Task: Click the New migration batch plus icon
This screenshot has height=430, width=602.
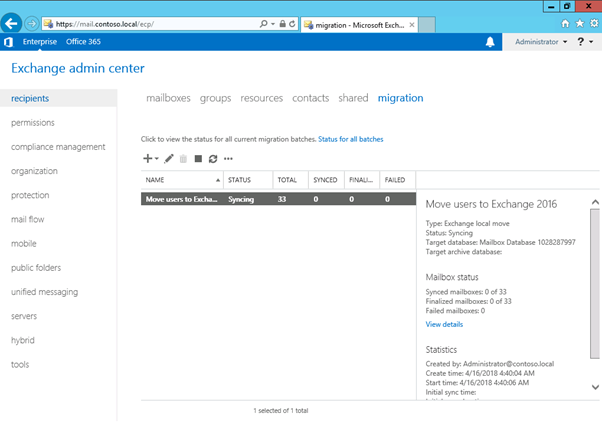Action: click(147, 159)
